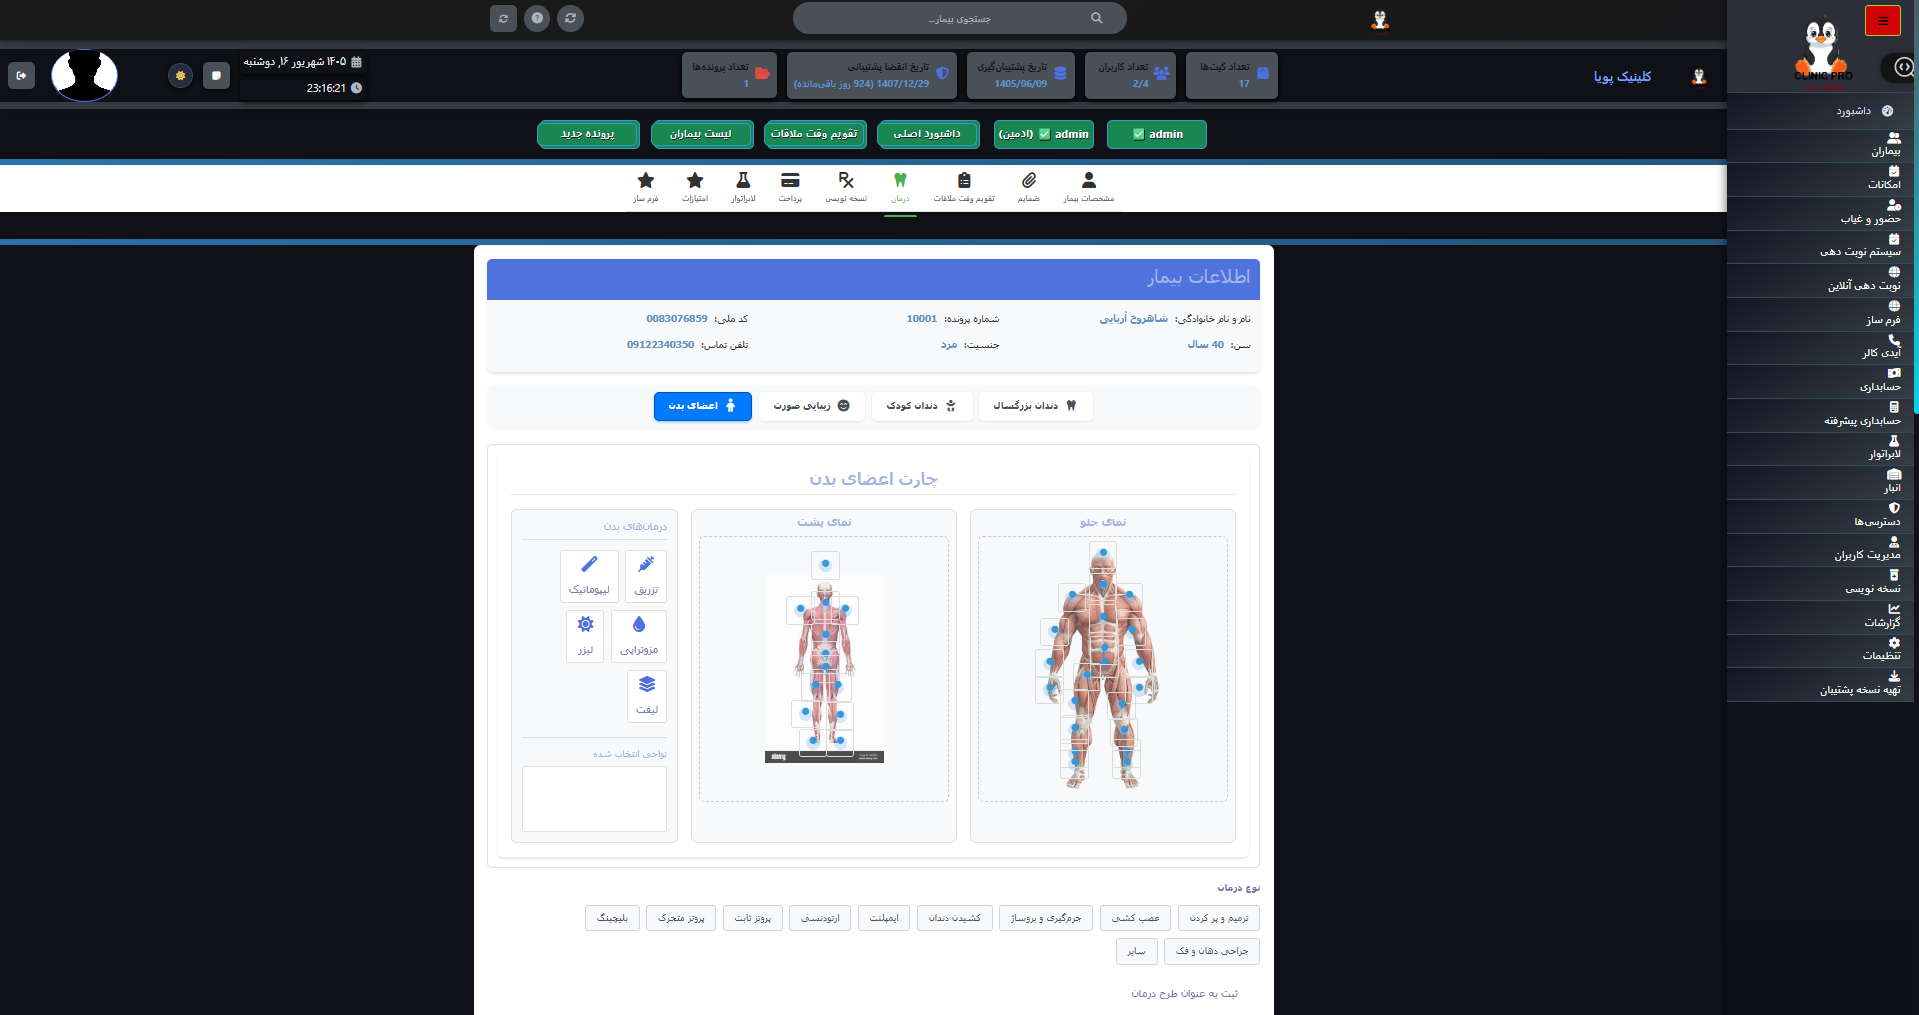Open گزارشات (reports) in sidebar
The width and height of the screenshot is (1919, 1015).
(1820, 616)
